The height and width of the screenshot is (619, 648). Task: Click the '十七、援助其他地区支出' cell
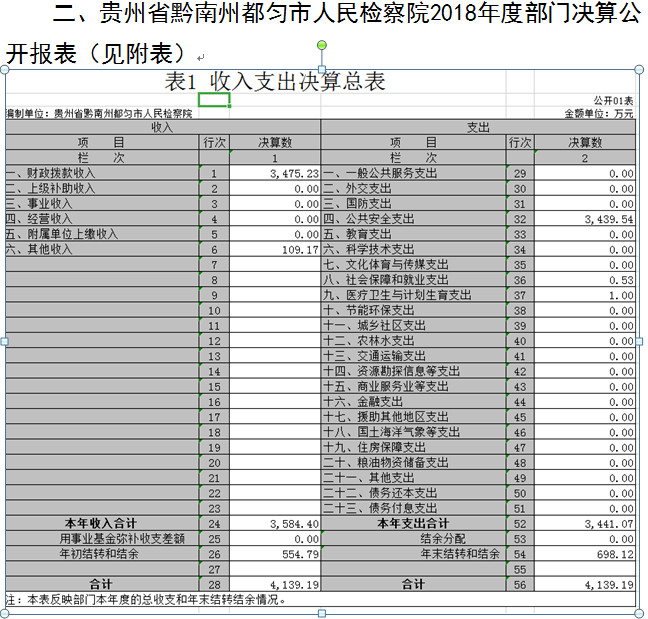click(x=413, y=417)
